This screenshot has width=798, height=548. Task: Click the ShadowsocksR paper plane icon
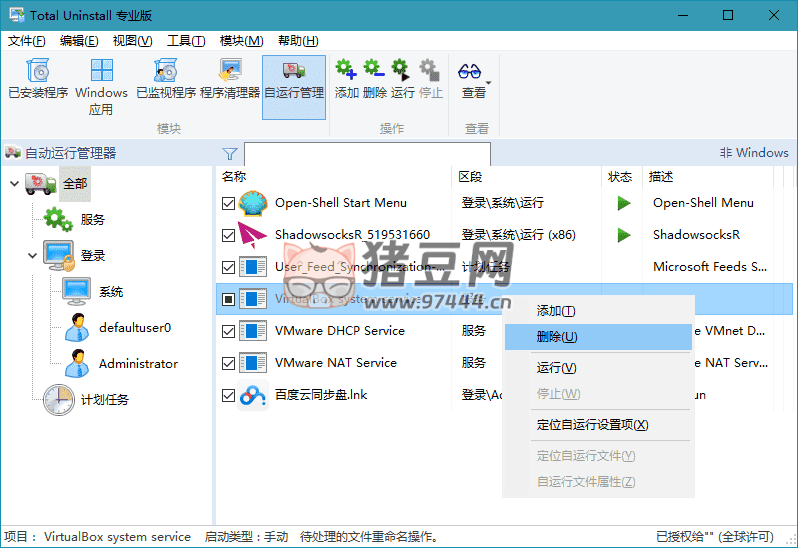(252, 235)
